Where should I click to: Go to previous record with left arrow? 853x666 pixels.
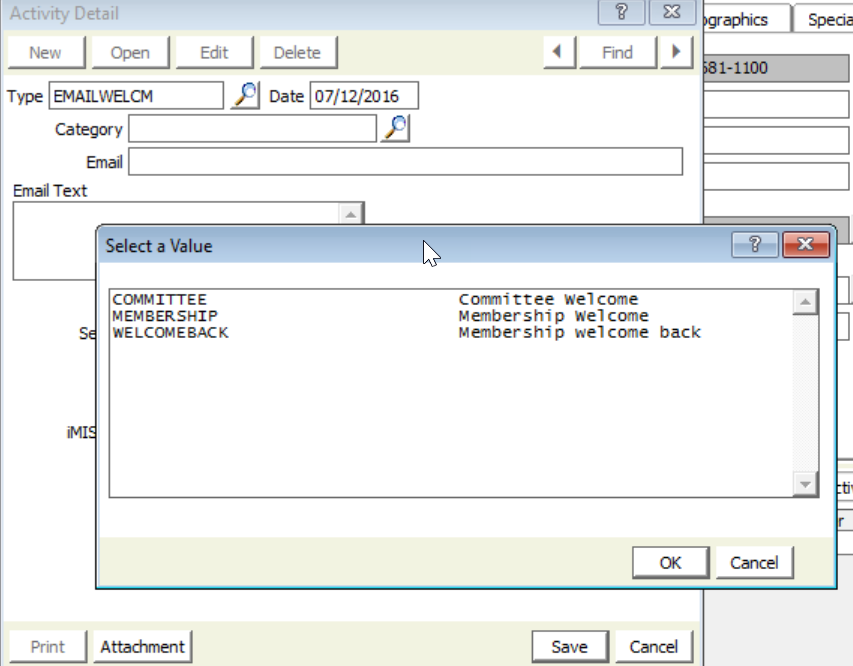pyautogui.click(x=558, y=53)
